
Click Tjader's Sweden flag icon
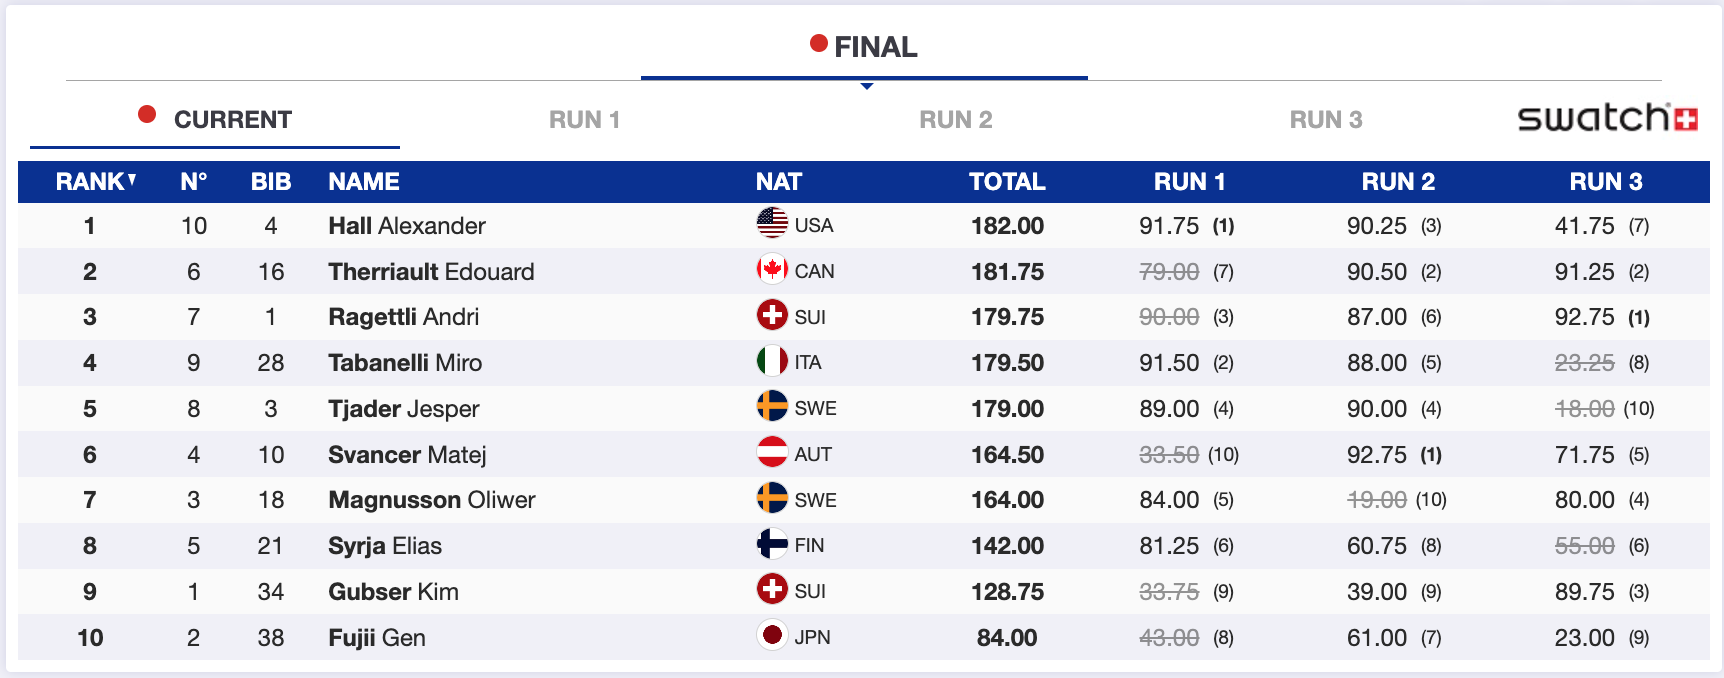pyautogui.click(x=772, y=407)
